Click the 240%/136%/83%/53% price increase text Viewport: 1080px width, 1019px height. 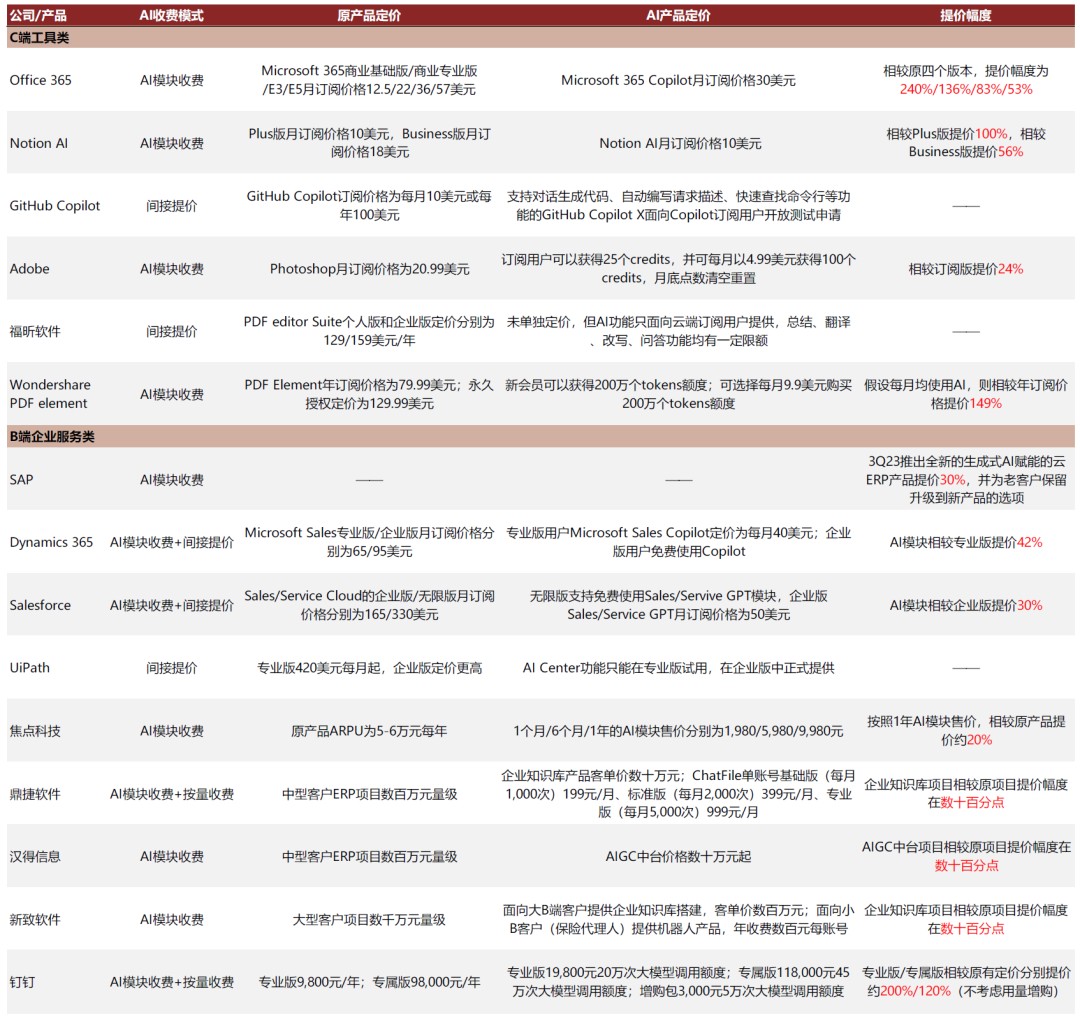click(966, 89)
